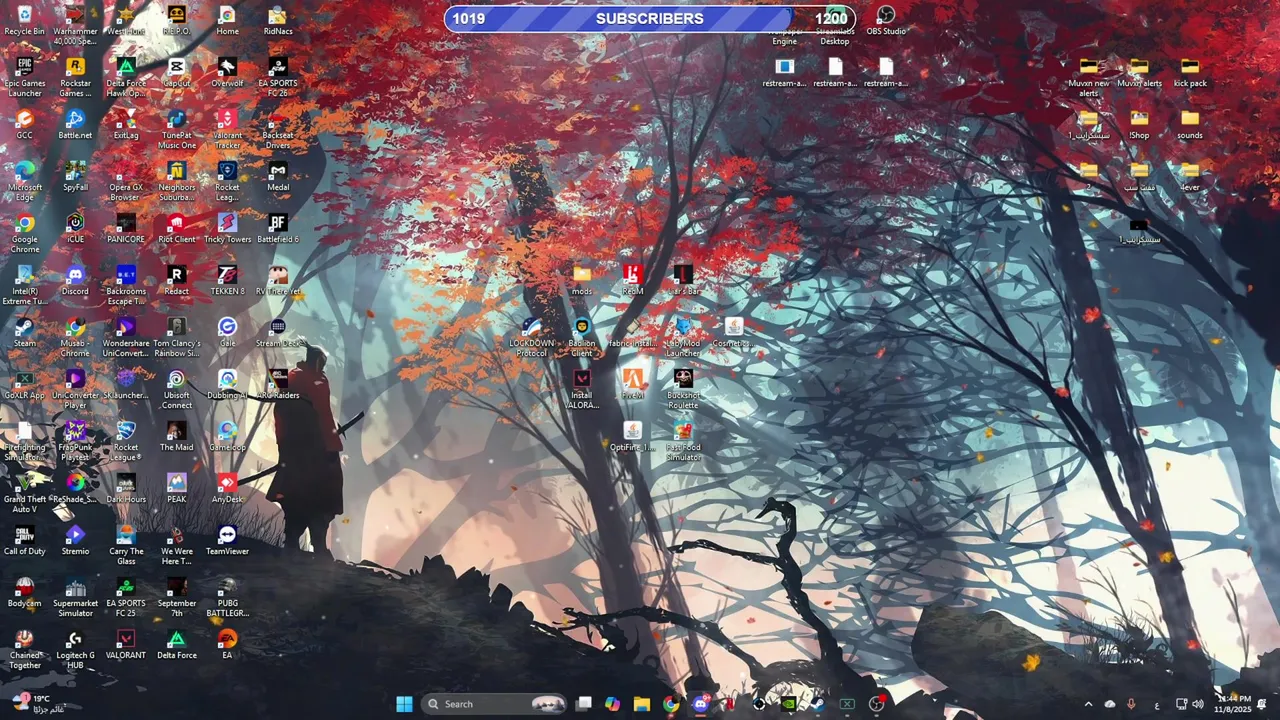
Task: Launch Buckshot Roulette desktop shortcut
Action: pyautogui.click(x=683, y=389)
